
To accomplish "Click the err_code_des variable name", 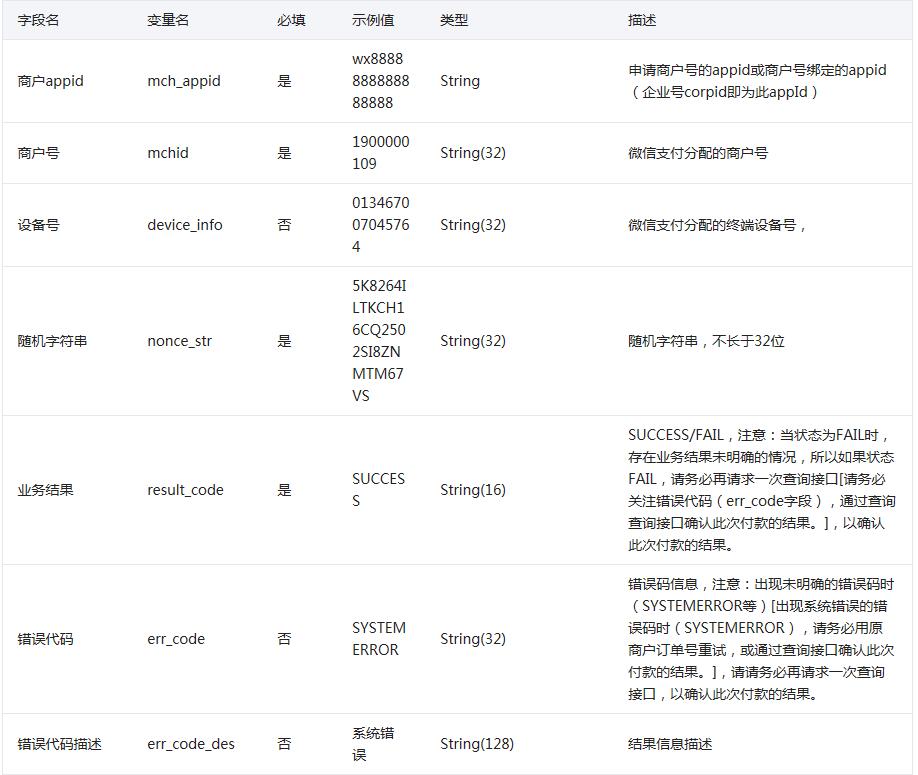I will [191, 744].
